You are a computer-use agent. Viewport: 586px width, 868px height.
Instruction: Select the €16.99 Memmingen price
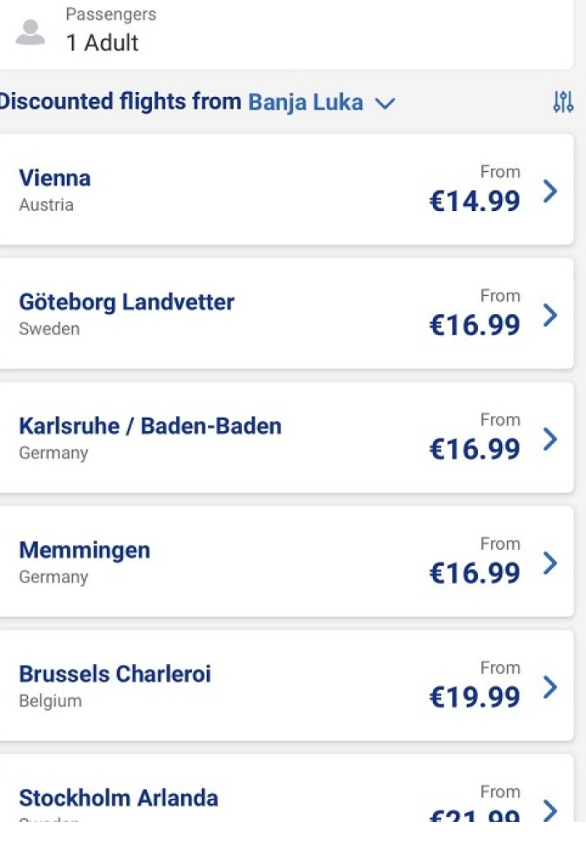pos(475,573)
